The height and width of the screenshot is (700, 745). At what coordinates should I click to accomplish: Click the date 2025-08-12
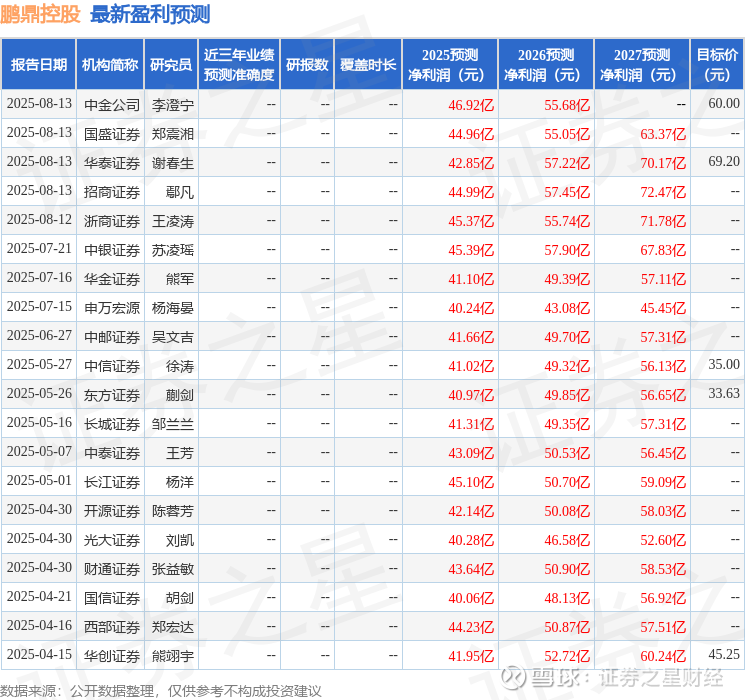click(39, 220)
